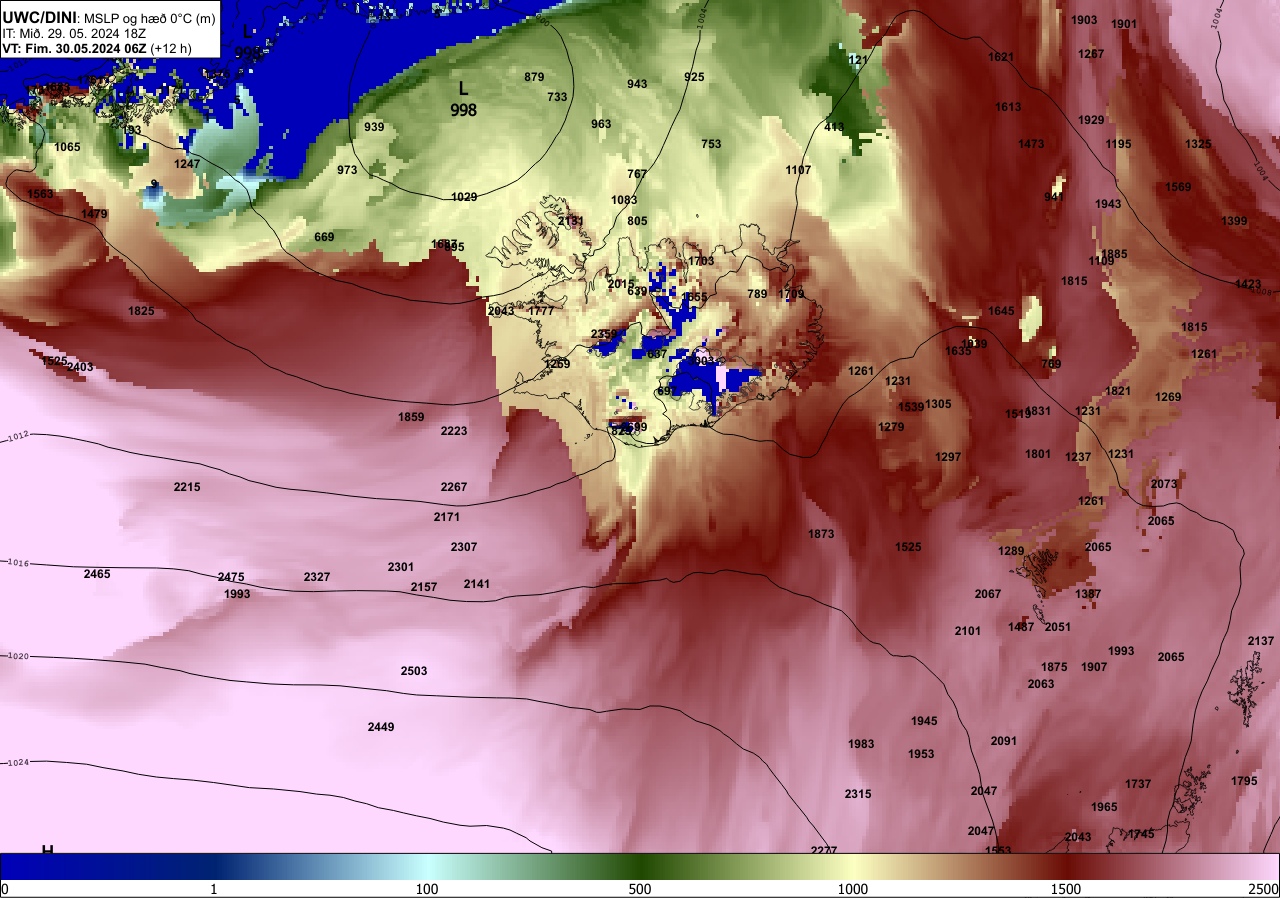The image size is (1280, 898).
Task: Click the height value 1873
Action: [821, 534]
